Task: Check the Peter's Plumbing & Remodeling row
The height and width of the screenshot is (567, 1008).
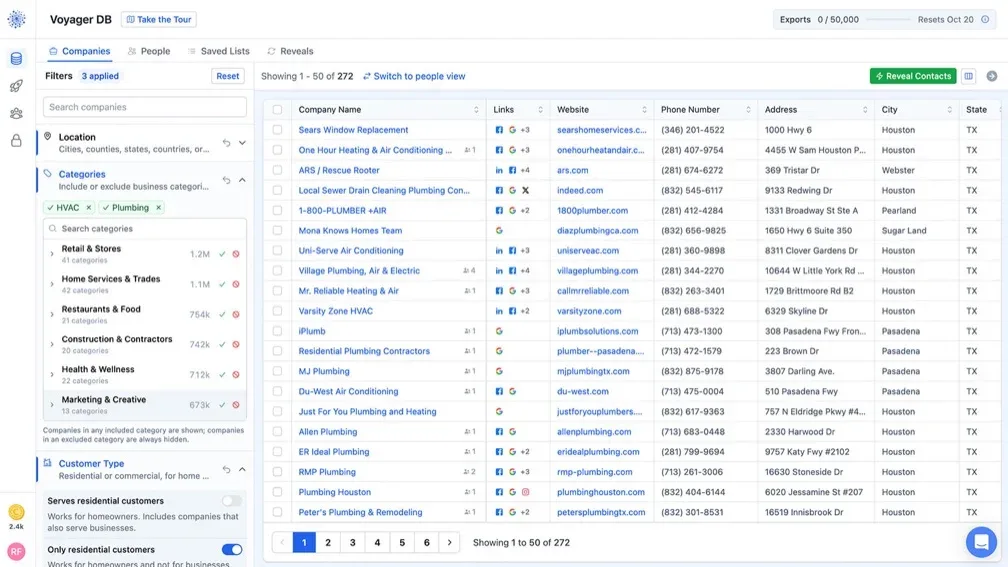Action: (277, 512)
